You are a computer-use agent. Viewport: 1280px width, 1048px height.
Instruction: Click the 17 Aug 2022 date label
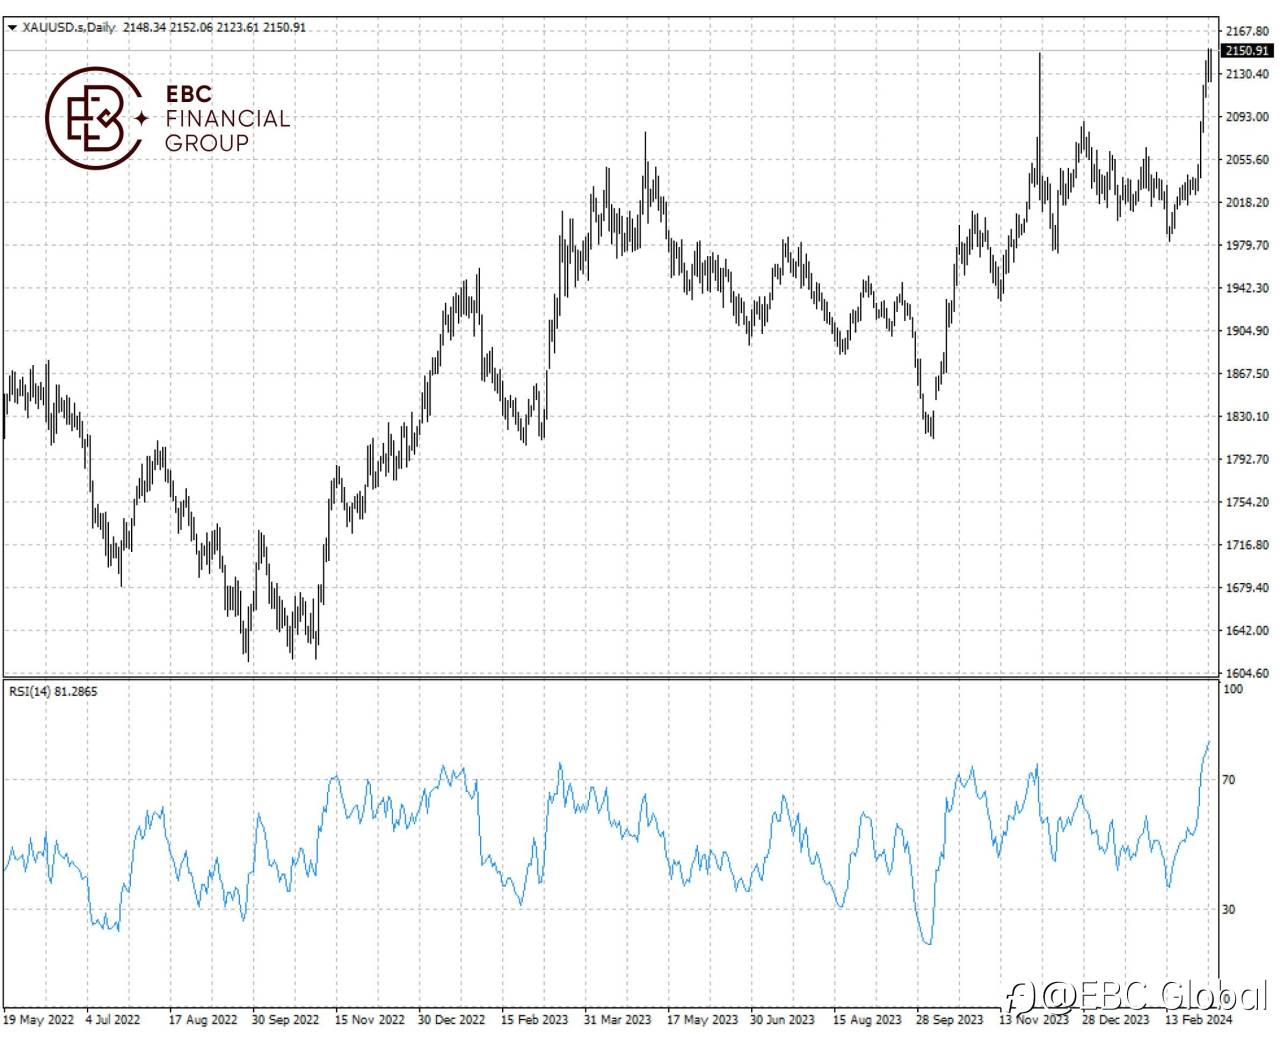tap(203, 1020)
